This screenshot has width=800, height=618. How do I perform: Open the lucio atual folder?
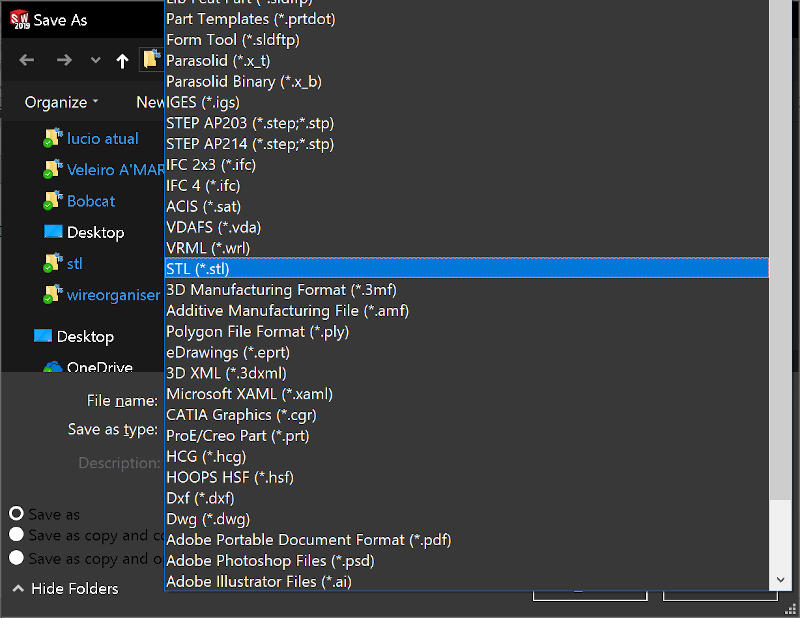point(103,139)
